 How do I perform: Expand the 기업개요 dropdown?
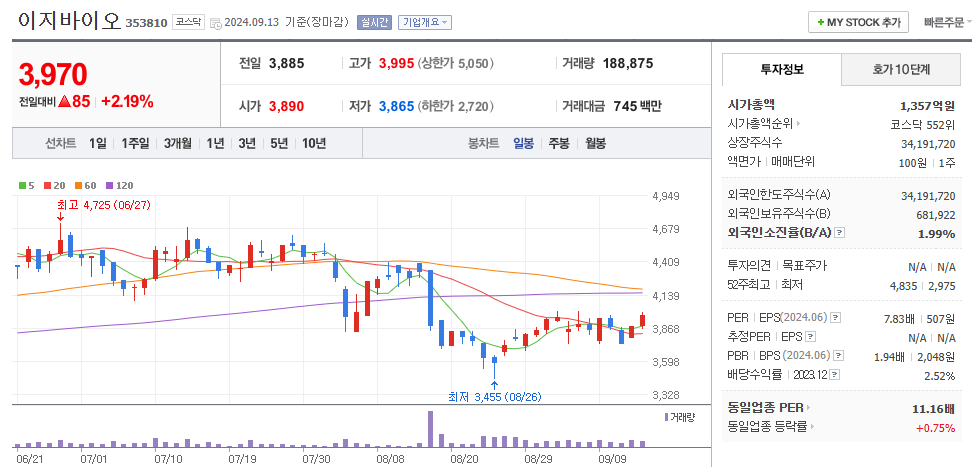(425, 22)
